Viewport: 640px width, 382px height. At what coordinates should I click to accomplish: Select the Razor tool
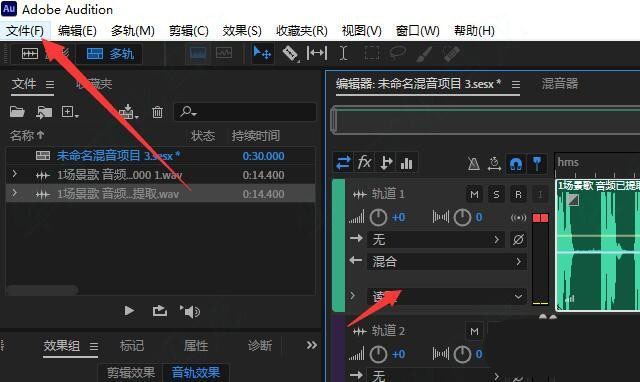click(x=290, y=54)
